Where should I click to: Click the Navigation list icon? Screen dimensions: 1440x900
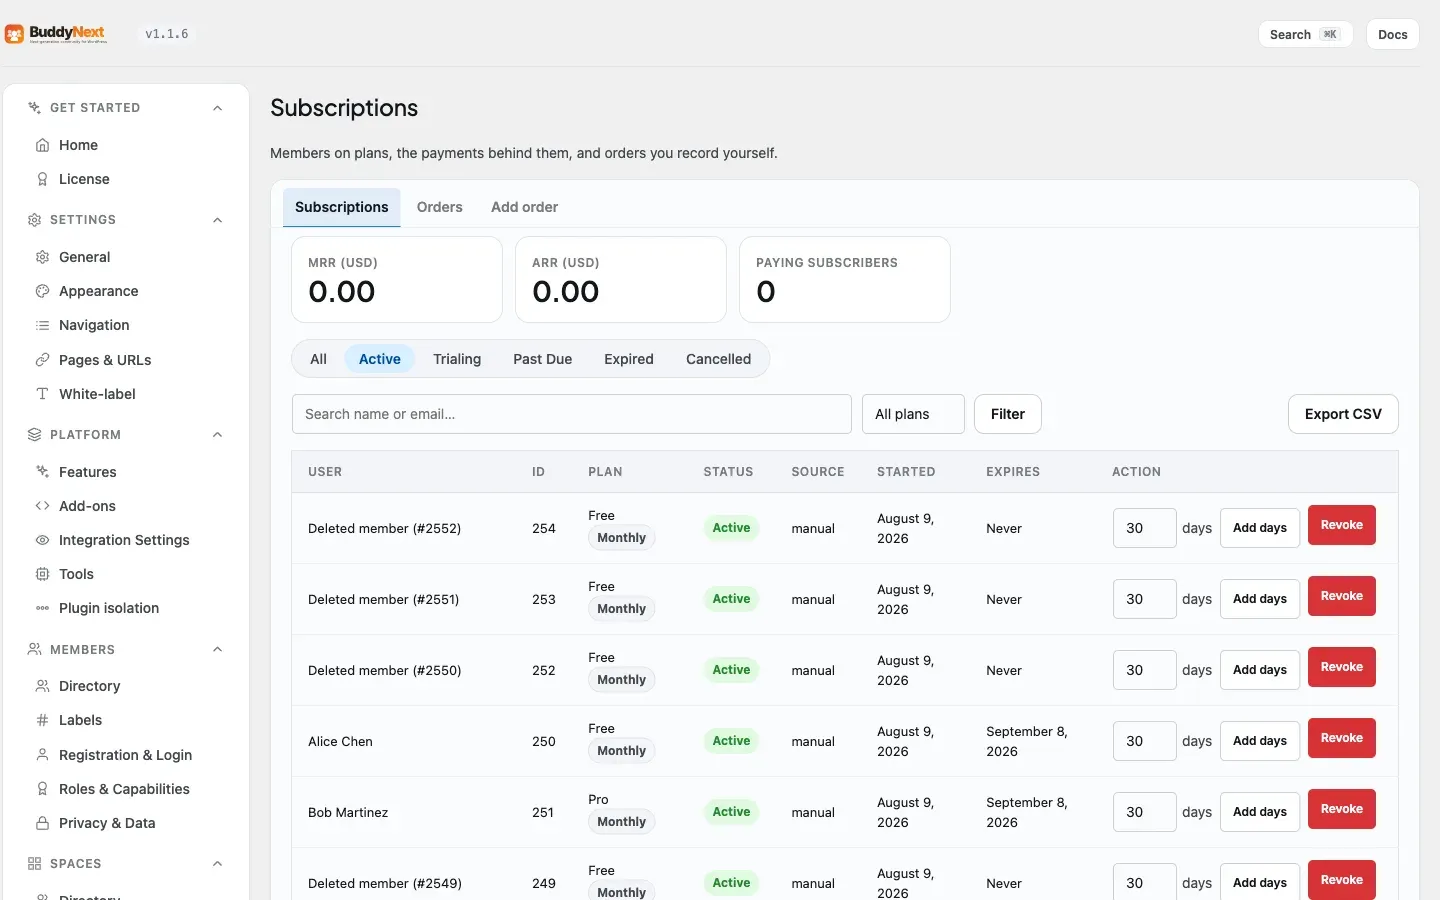coord(42,325)
